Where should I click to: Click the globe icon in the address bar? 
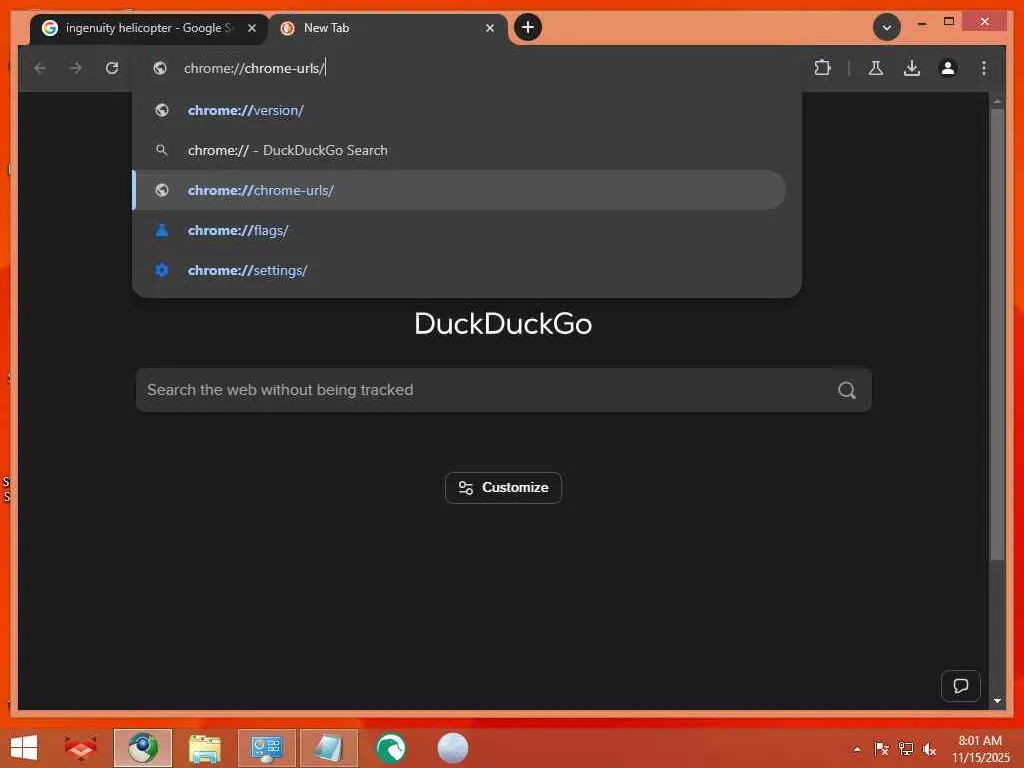click(x=160, y=68)
